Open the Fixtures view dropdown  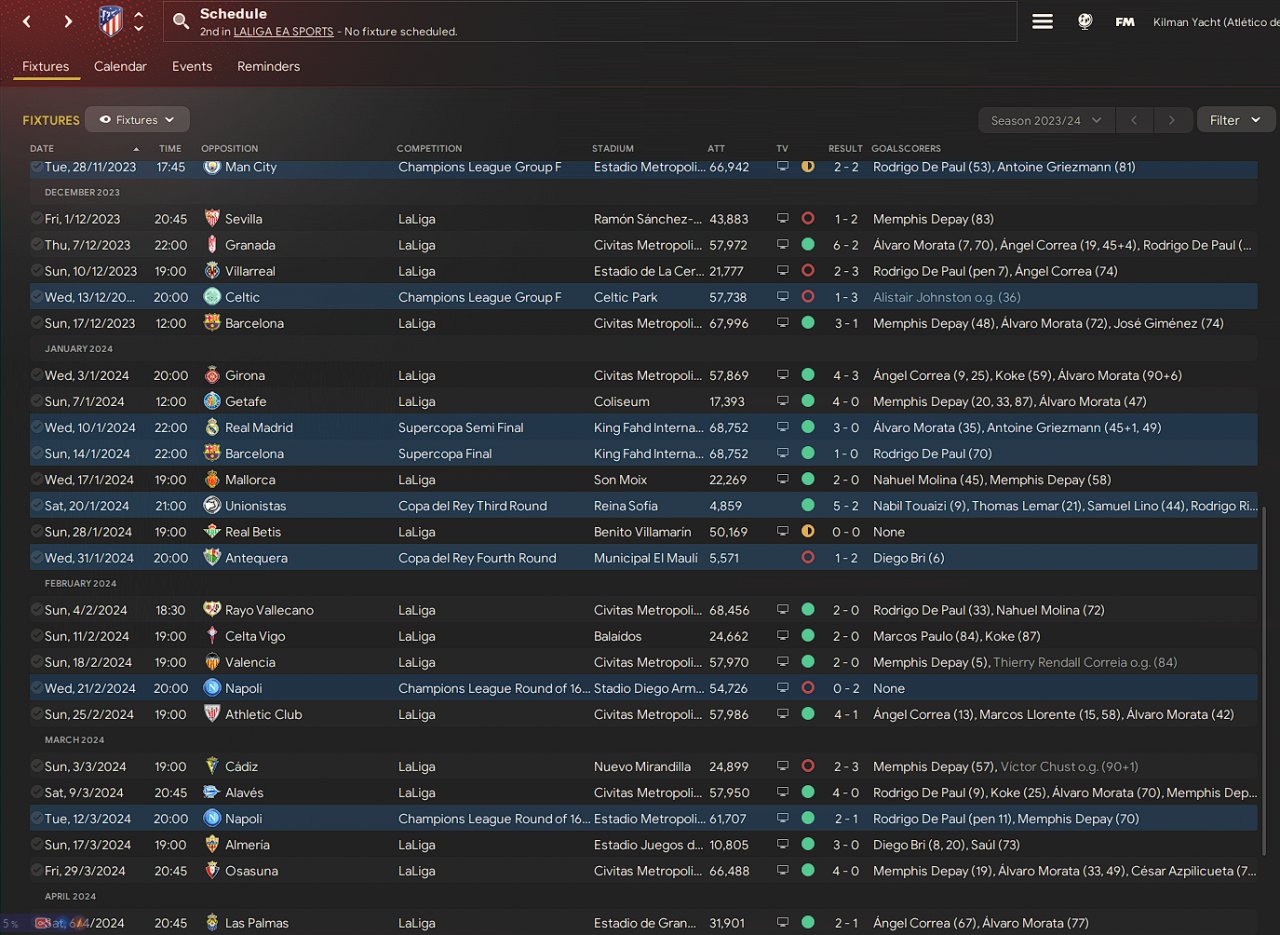click(137, 120)
